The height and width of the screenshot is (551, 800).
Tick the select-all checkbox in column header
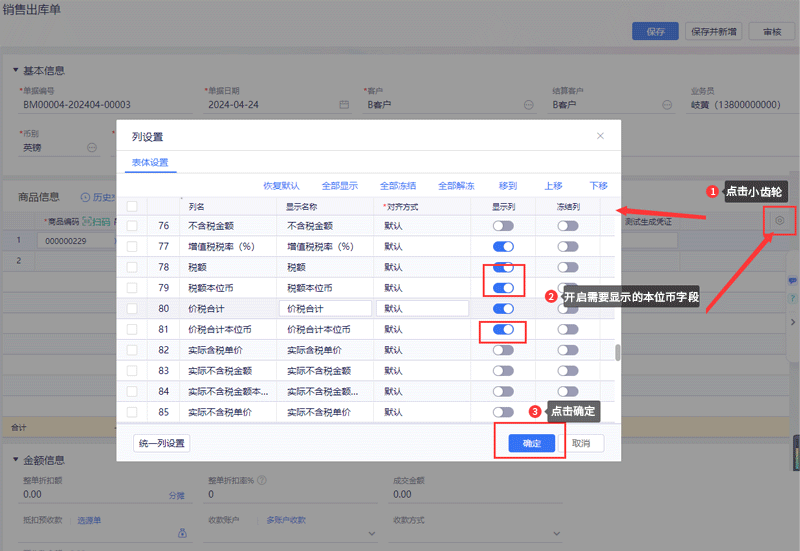coord(132,206)
